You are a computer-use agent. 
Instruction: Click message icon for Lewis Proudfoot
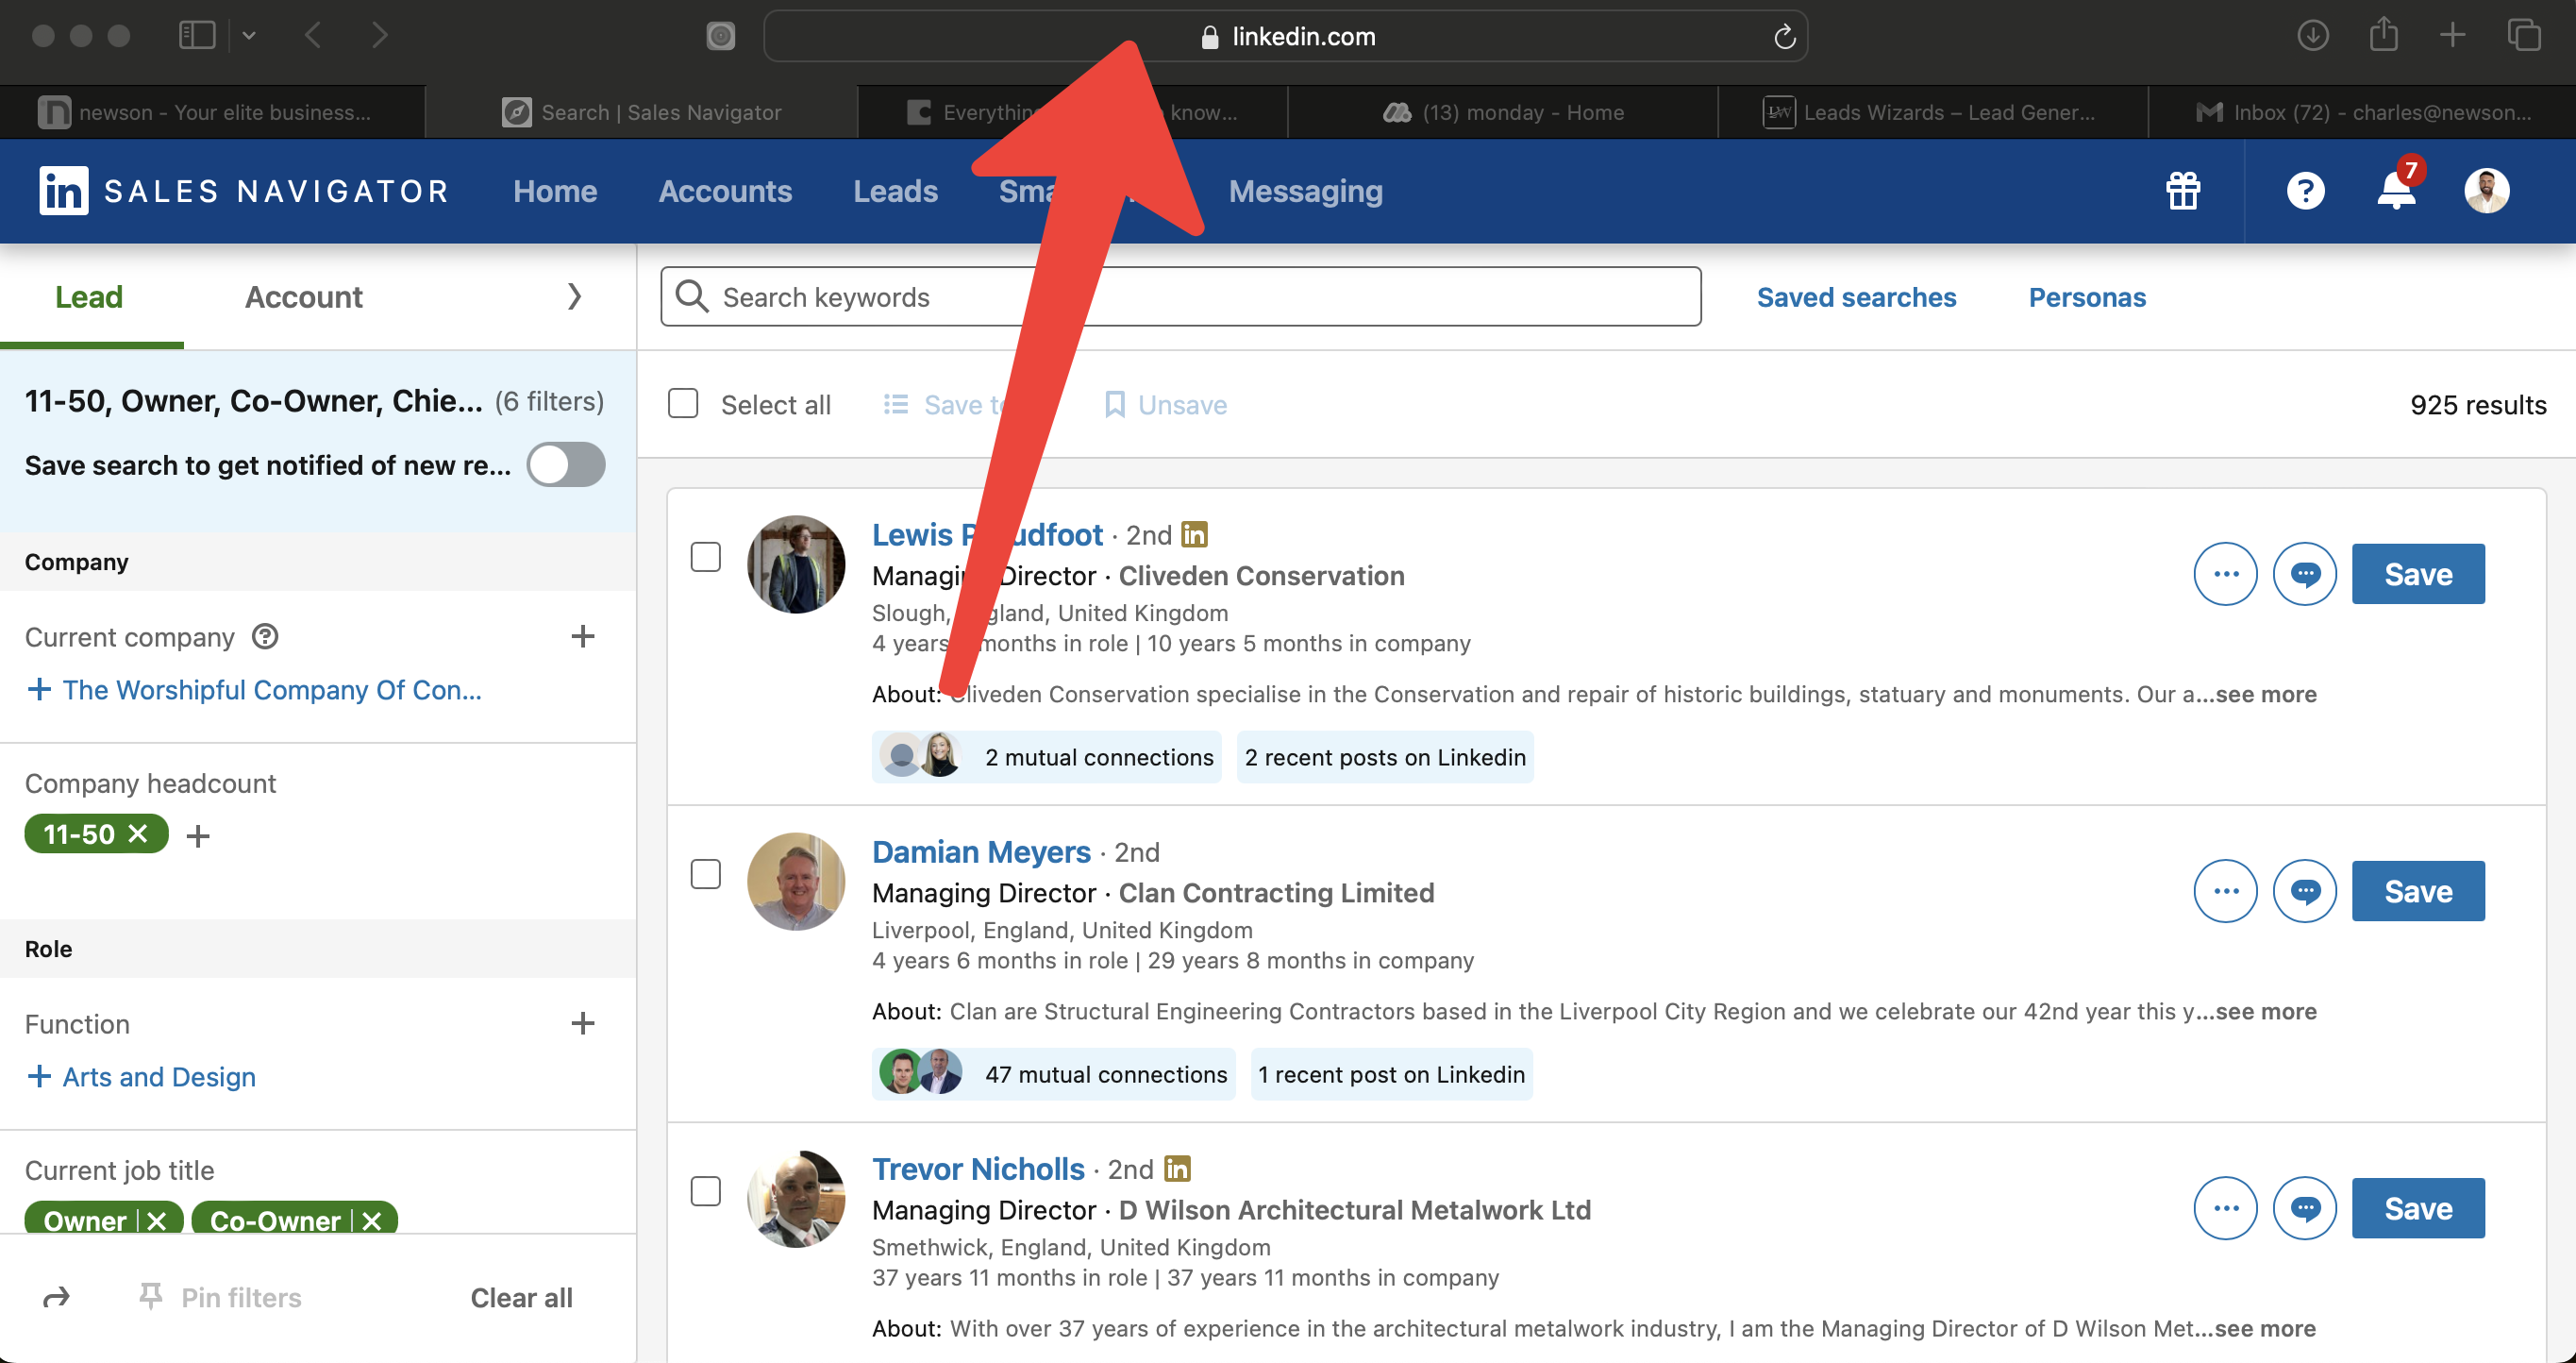pyautogui.click(x=2304, y=574)
